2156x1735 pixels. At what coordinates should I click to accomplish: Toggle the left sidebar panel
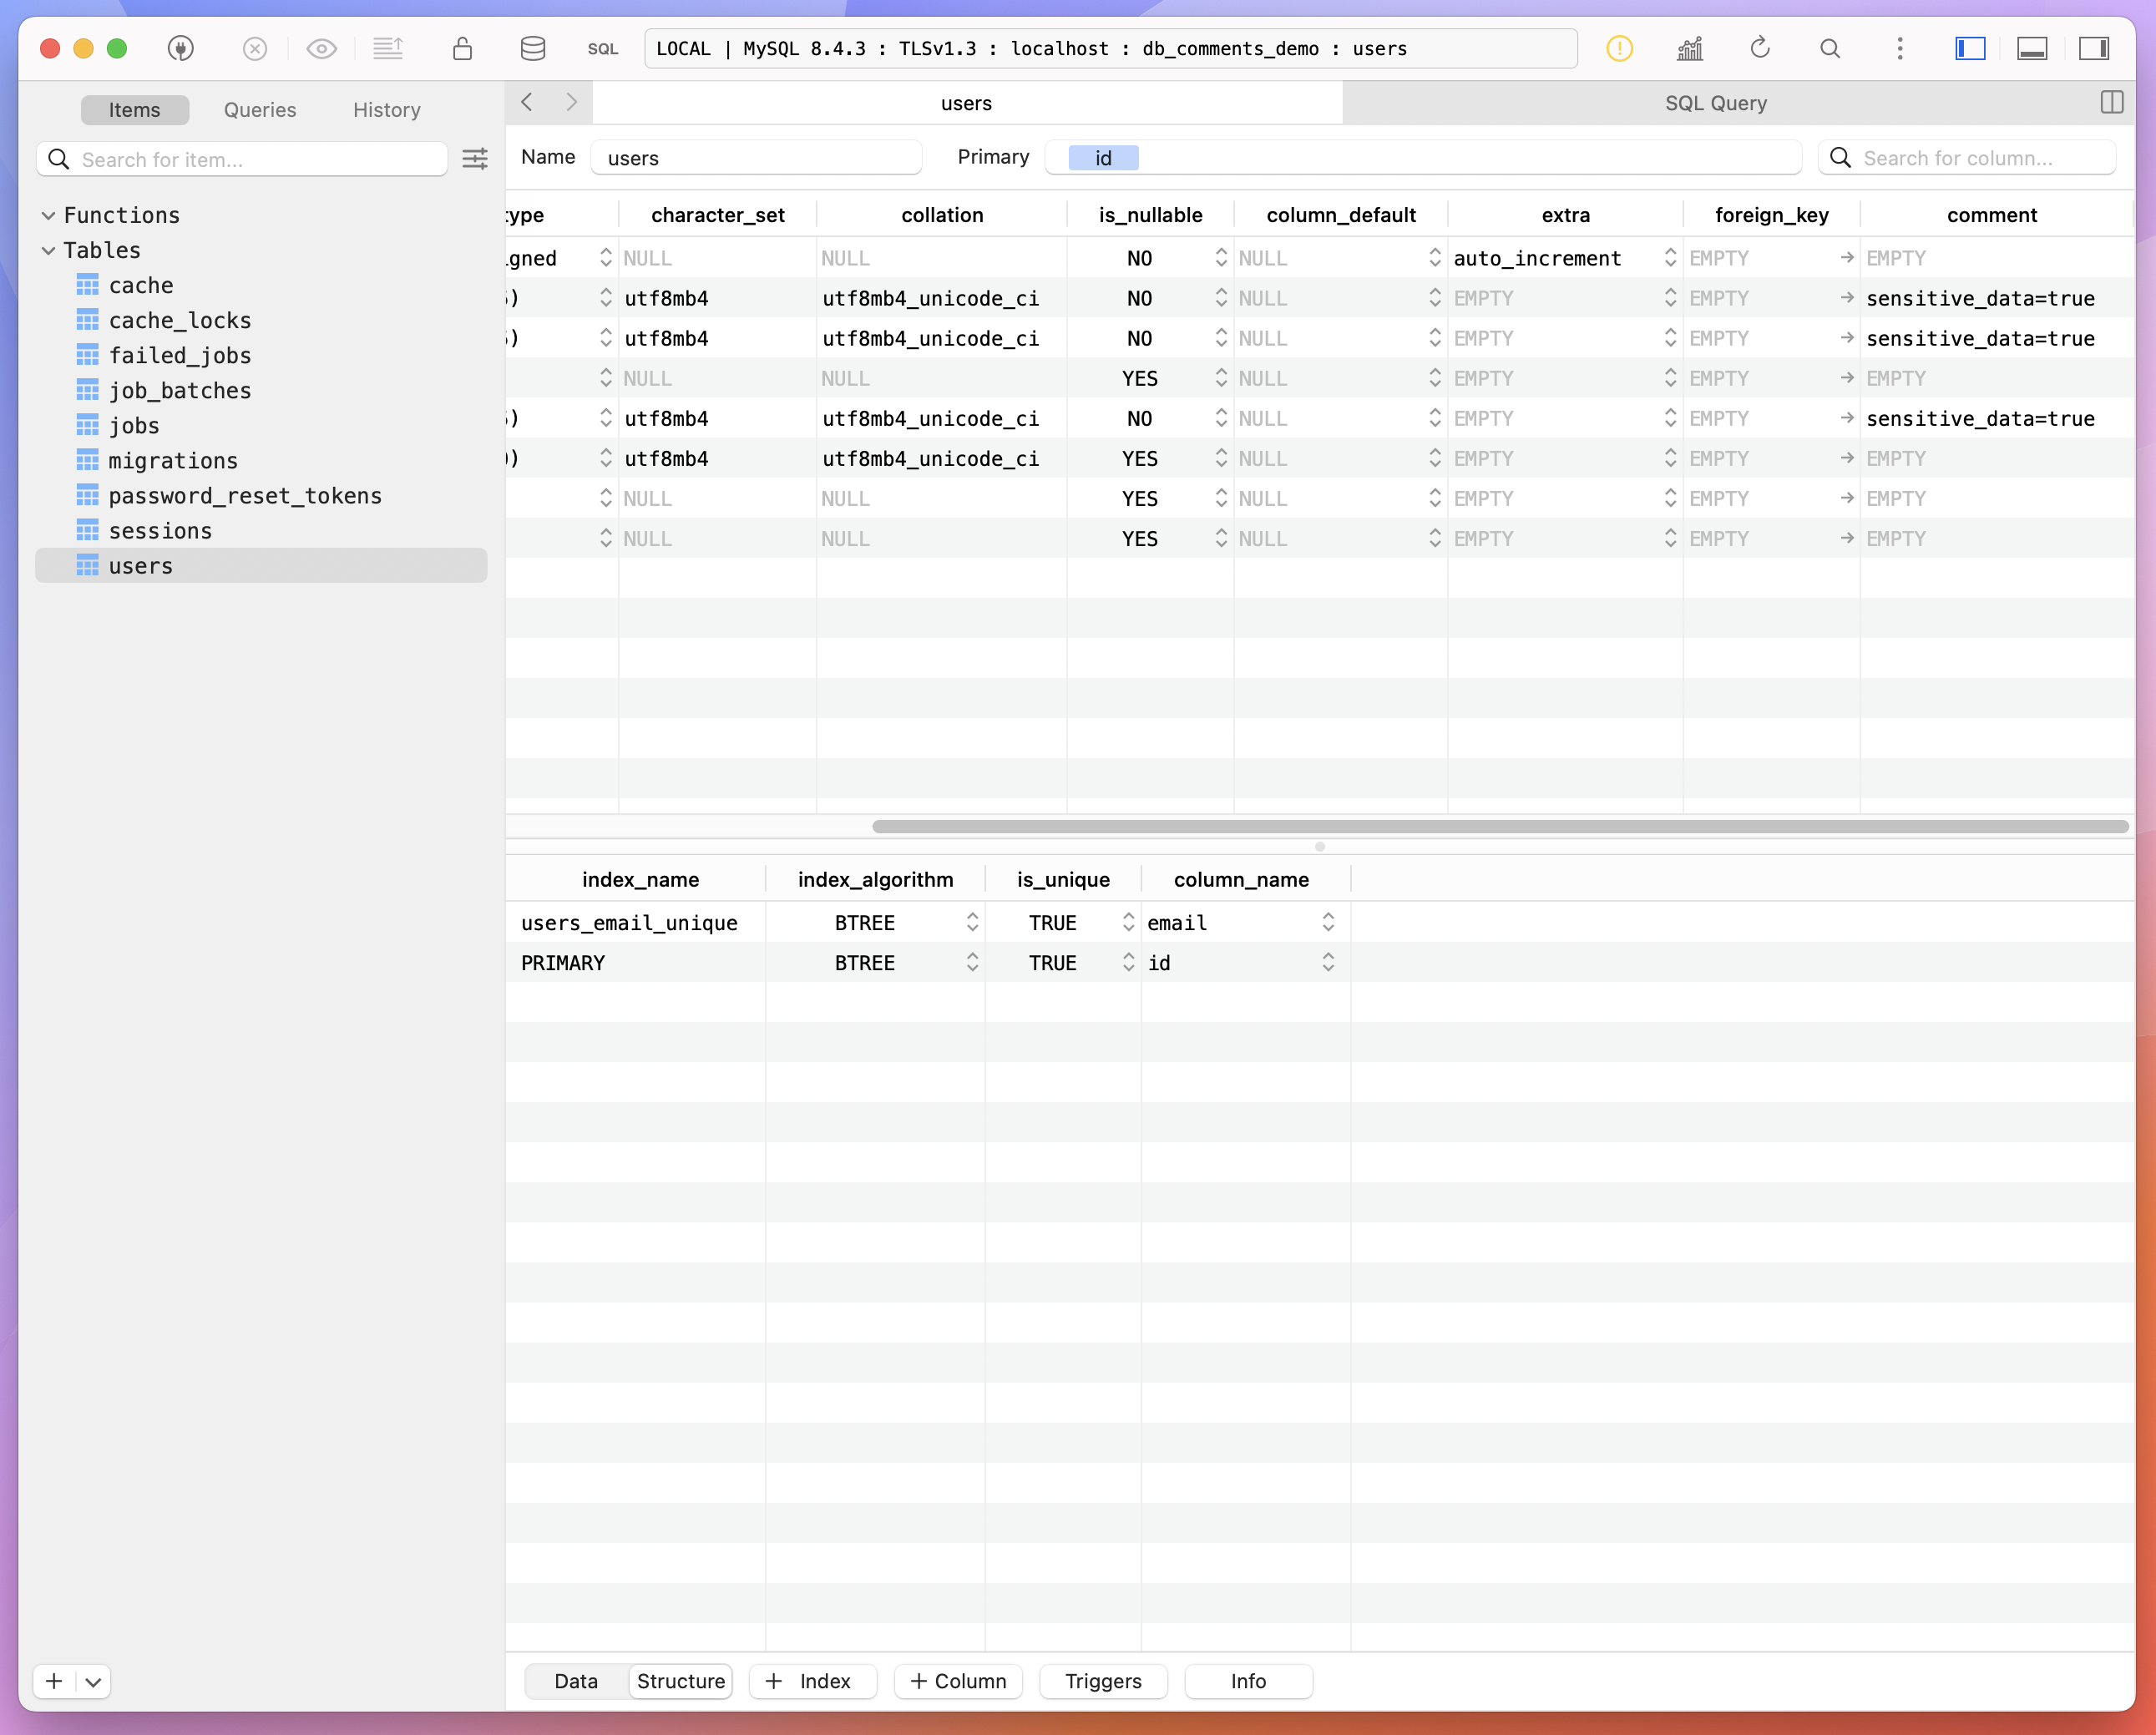tap(1970, 48)
